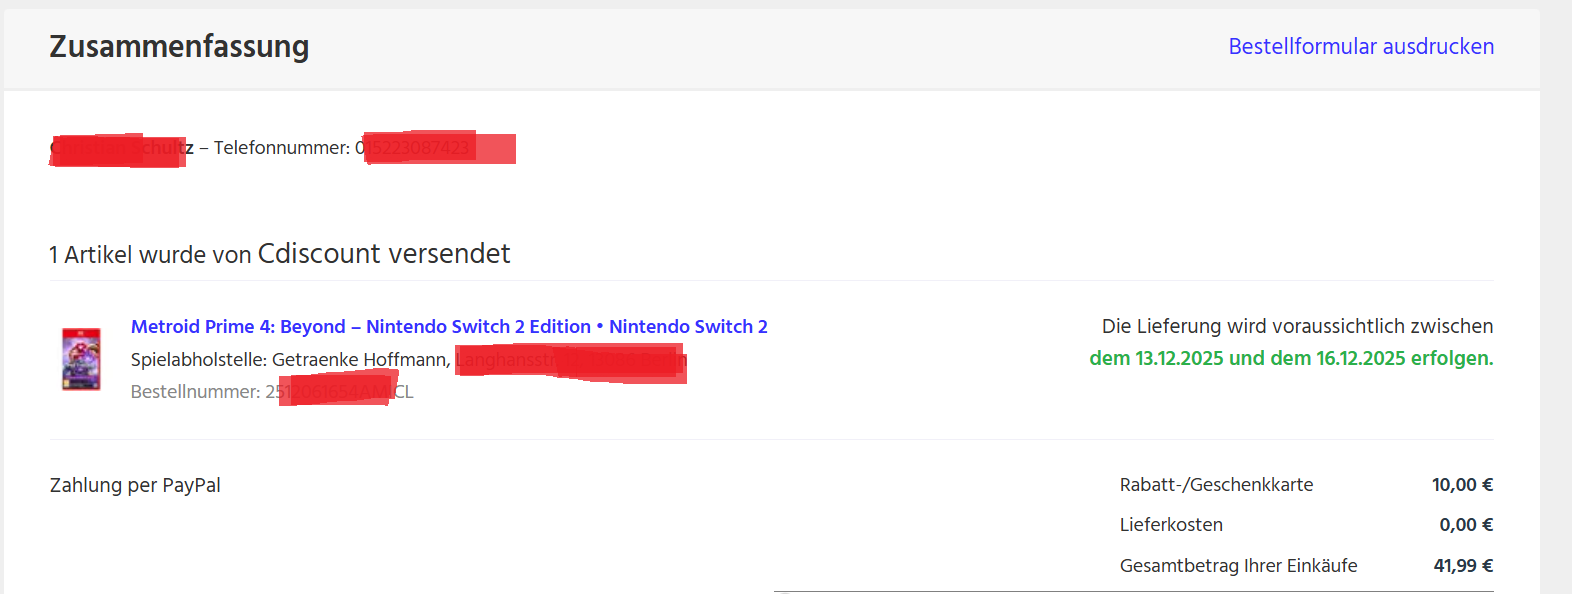The image size is (1572, 594).
Task: Open the Bestellformular ausdrucken link
Action: [x=1361, y=46]
